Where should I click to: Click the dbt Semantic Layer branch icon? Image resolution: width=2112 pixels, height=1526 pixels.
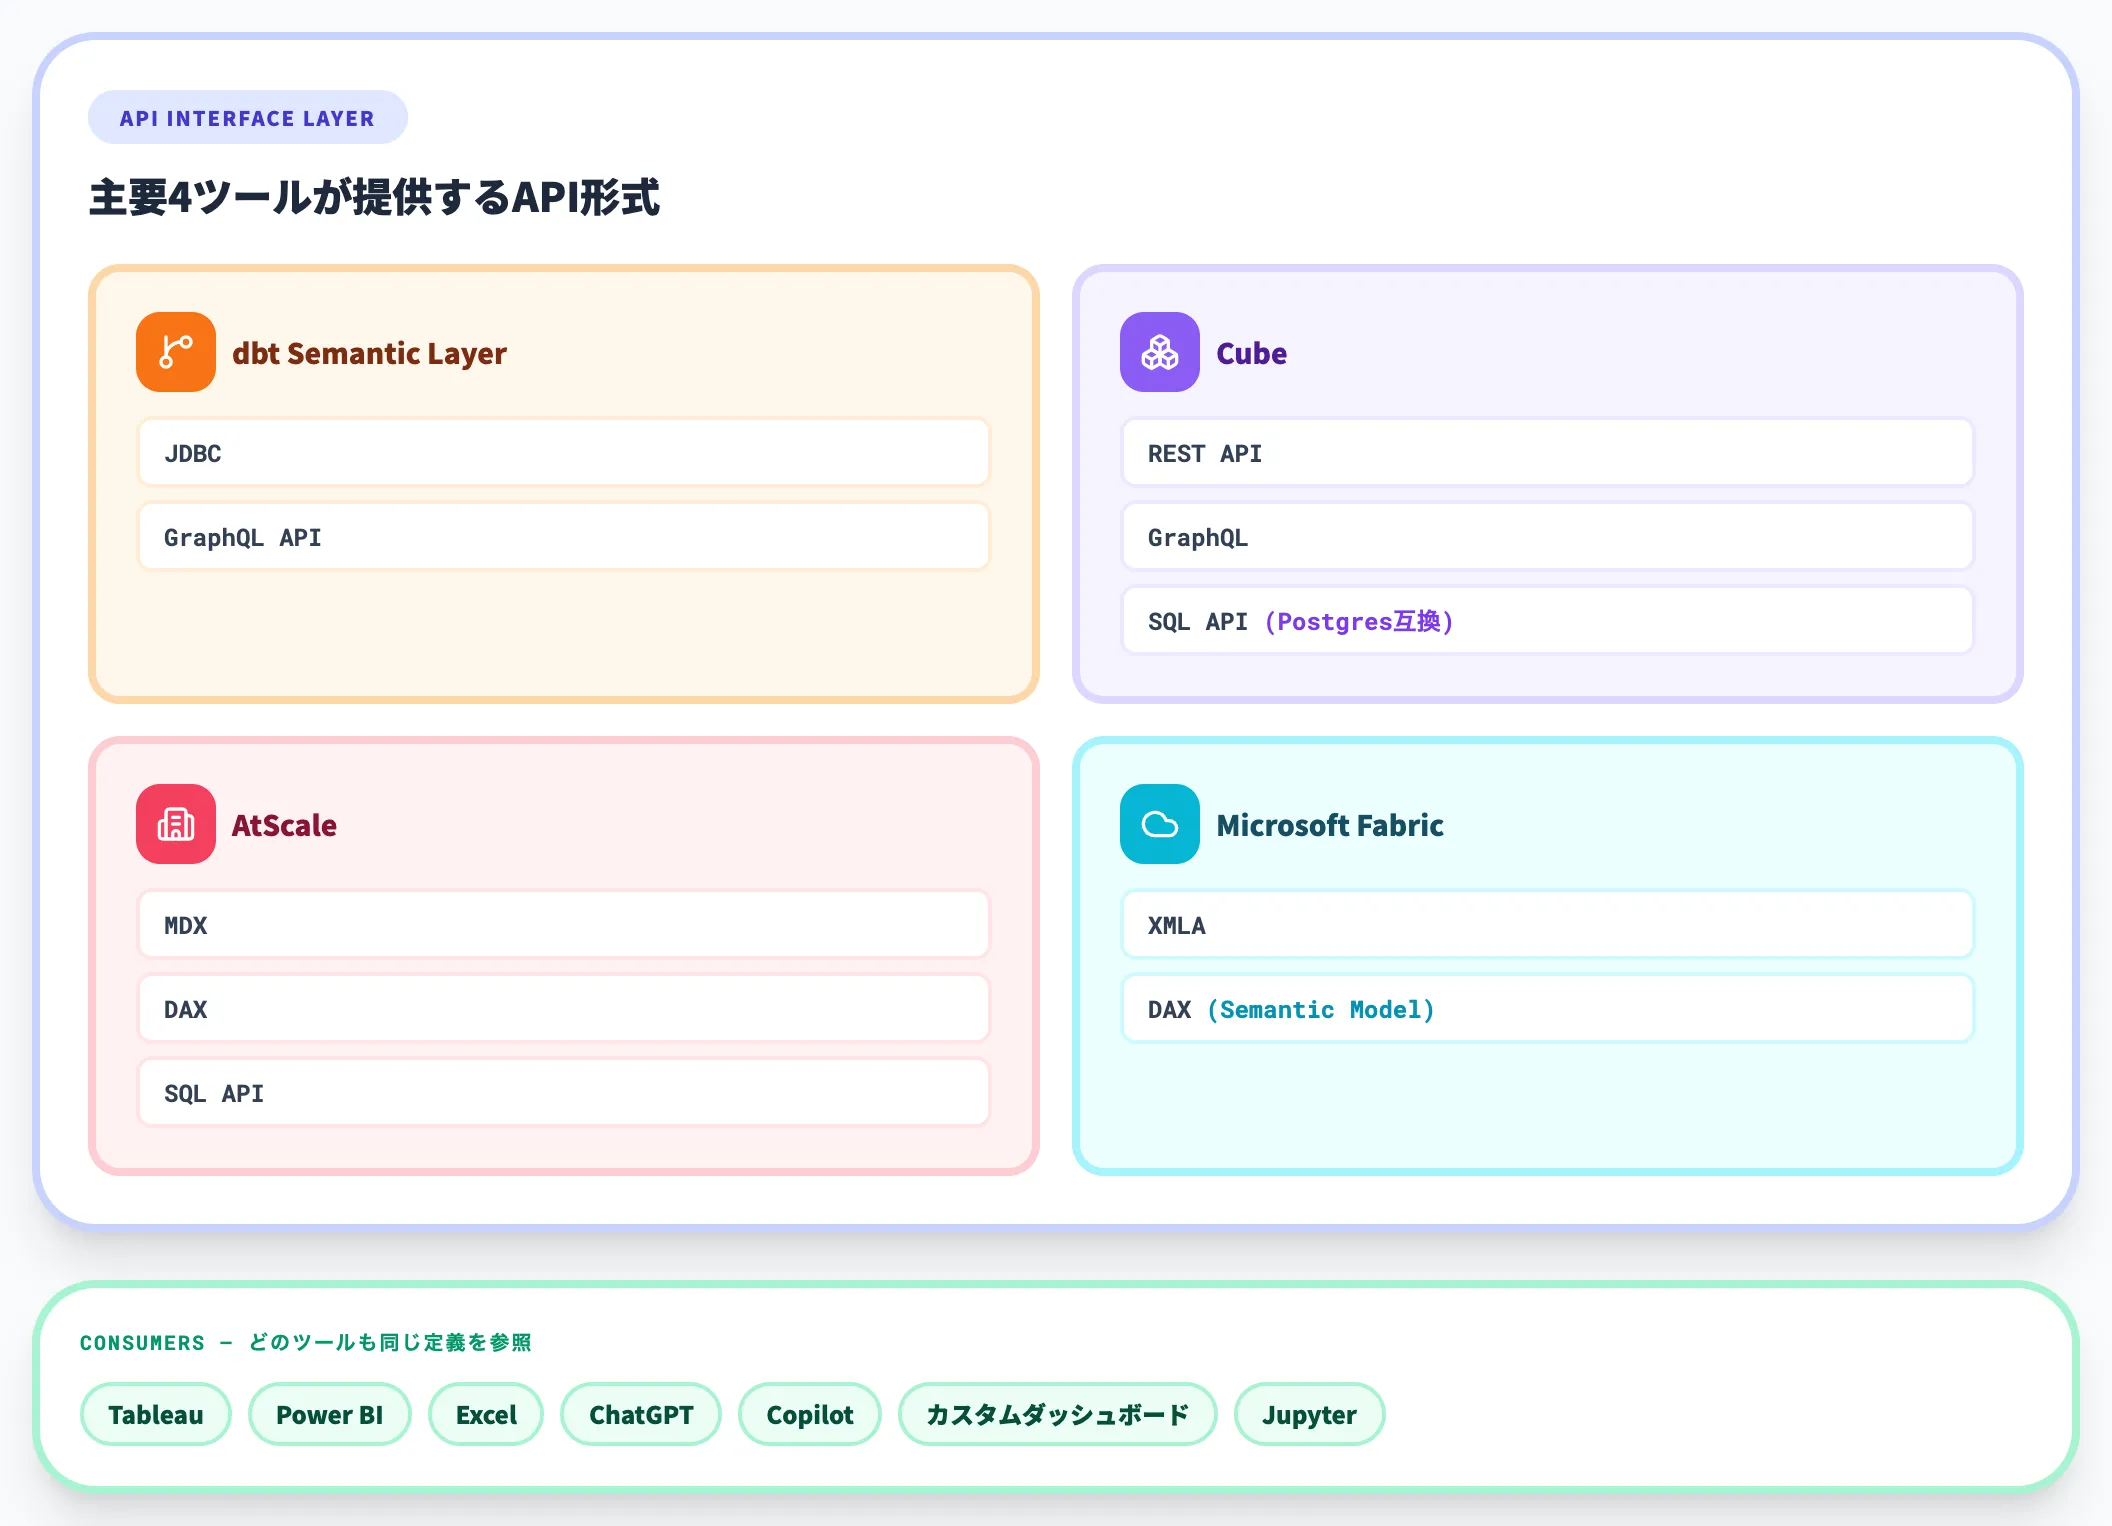tap(176, 352)
